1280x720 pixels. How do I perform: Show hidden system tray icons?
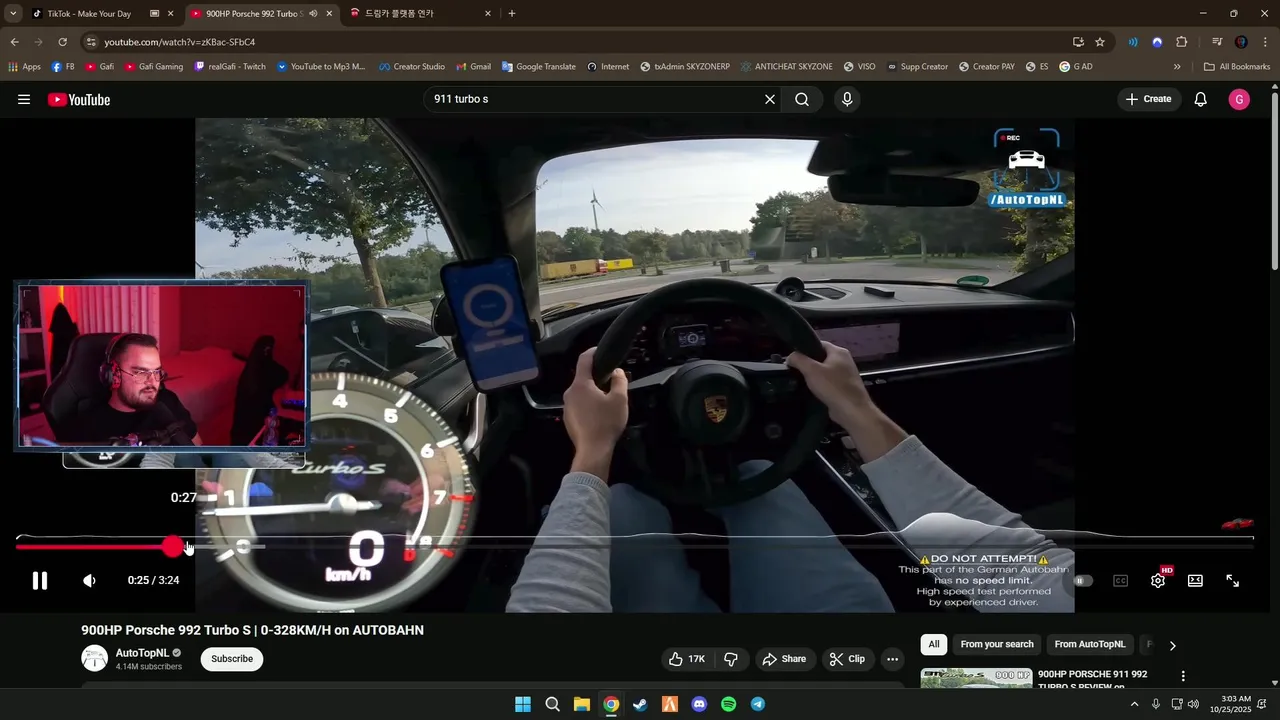point(1134,704)
